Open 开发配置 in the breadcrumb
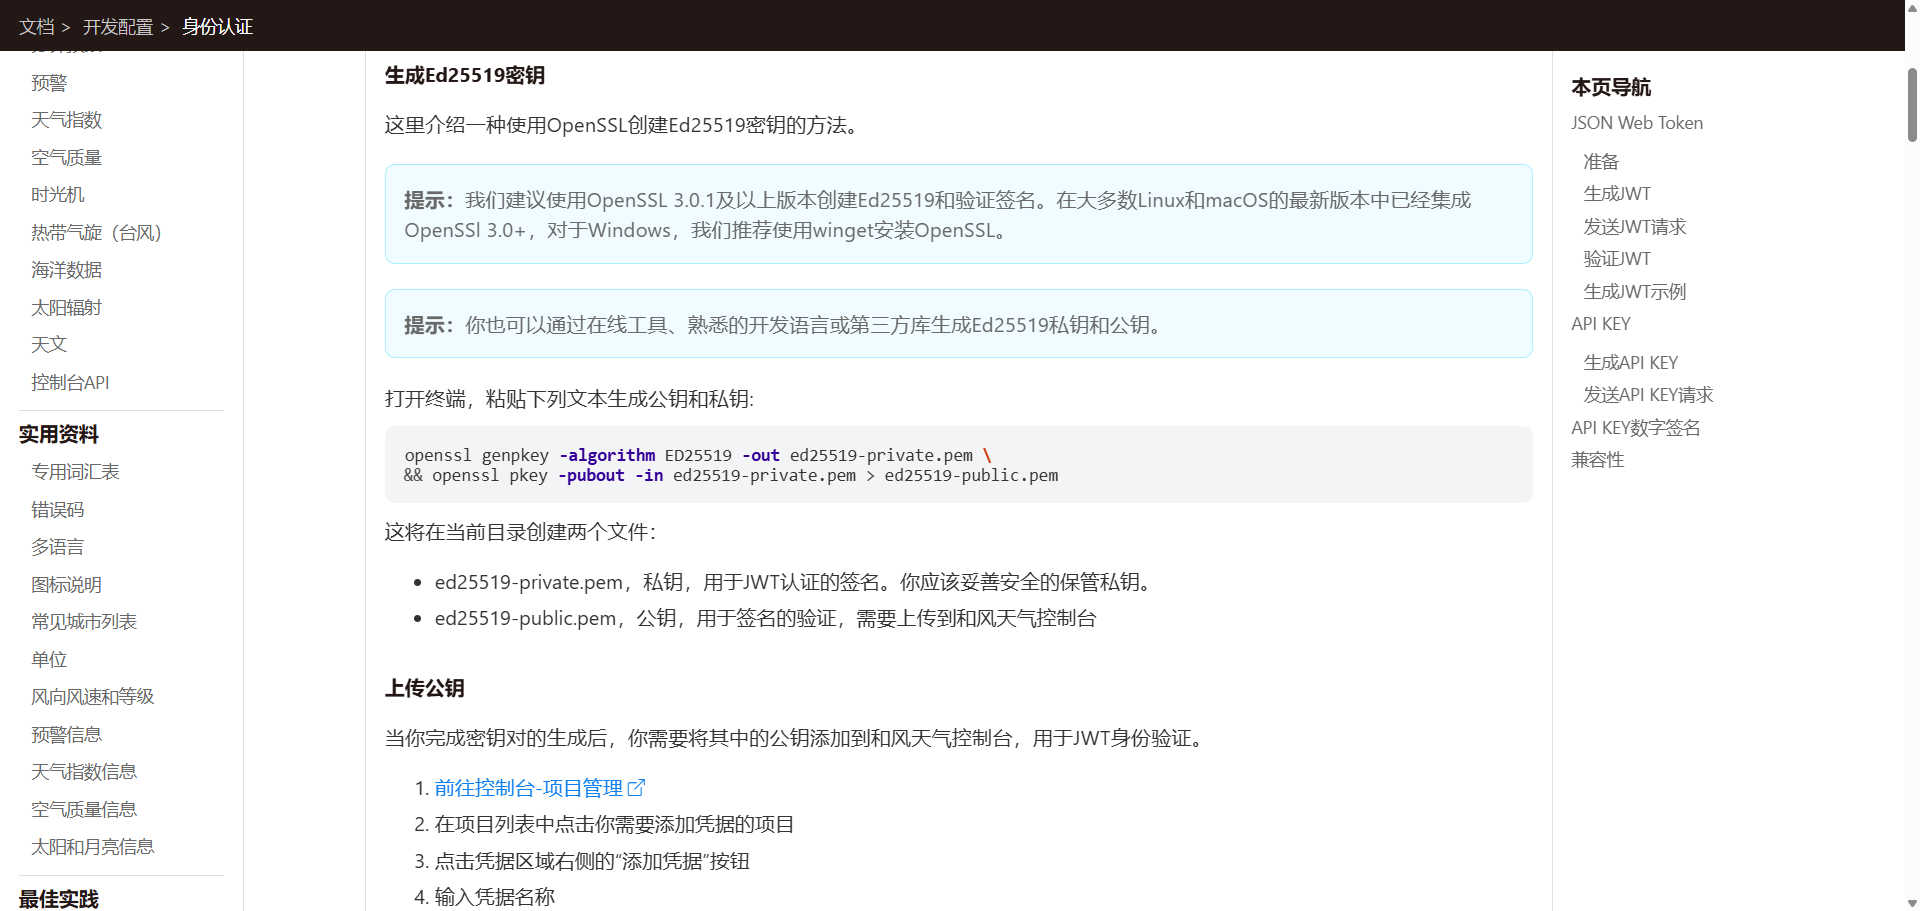Image resolution: width=1920 pixels, height=911 pixels. tap(118, 27)
